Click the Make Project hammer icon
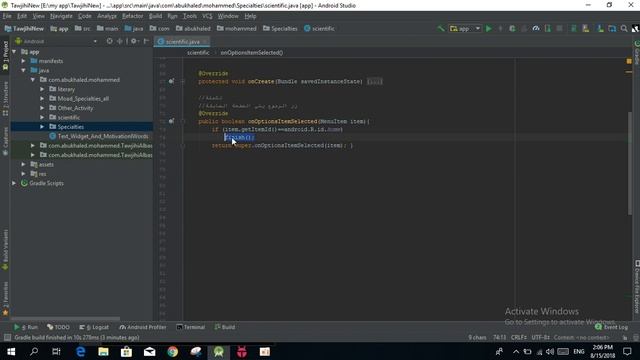This screenshot has width=640, height=360. click(x=441, y=29)
